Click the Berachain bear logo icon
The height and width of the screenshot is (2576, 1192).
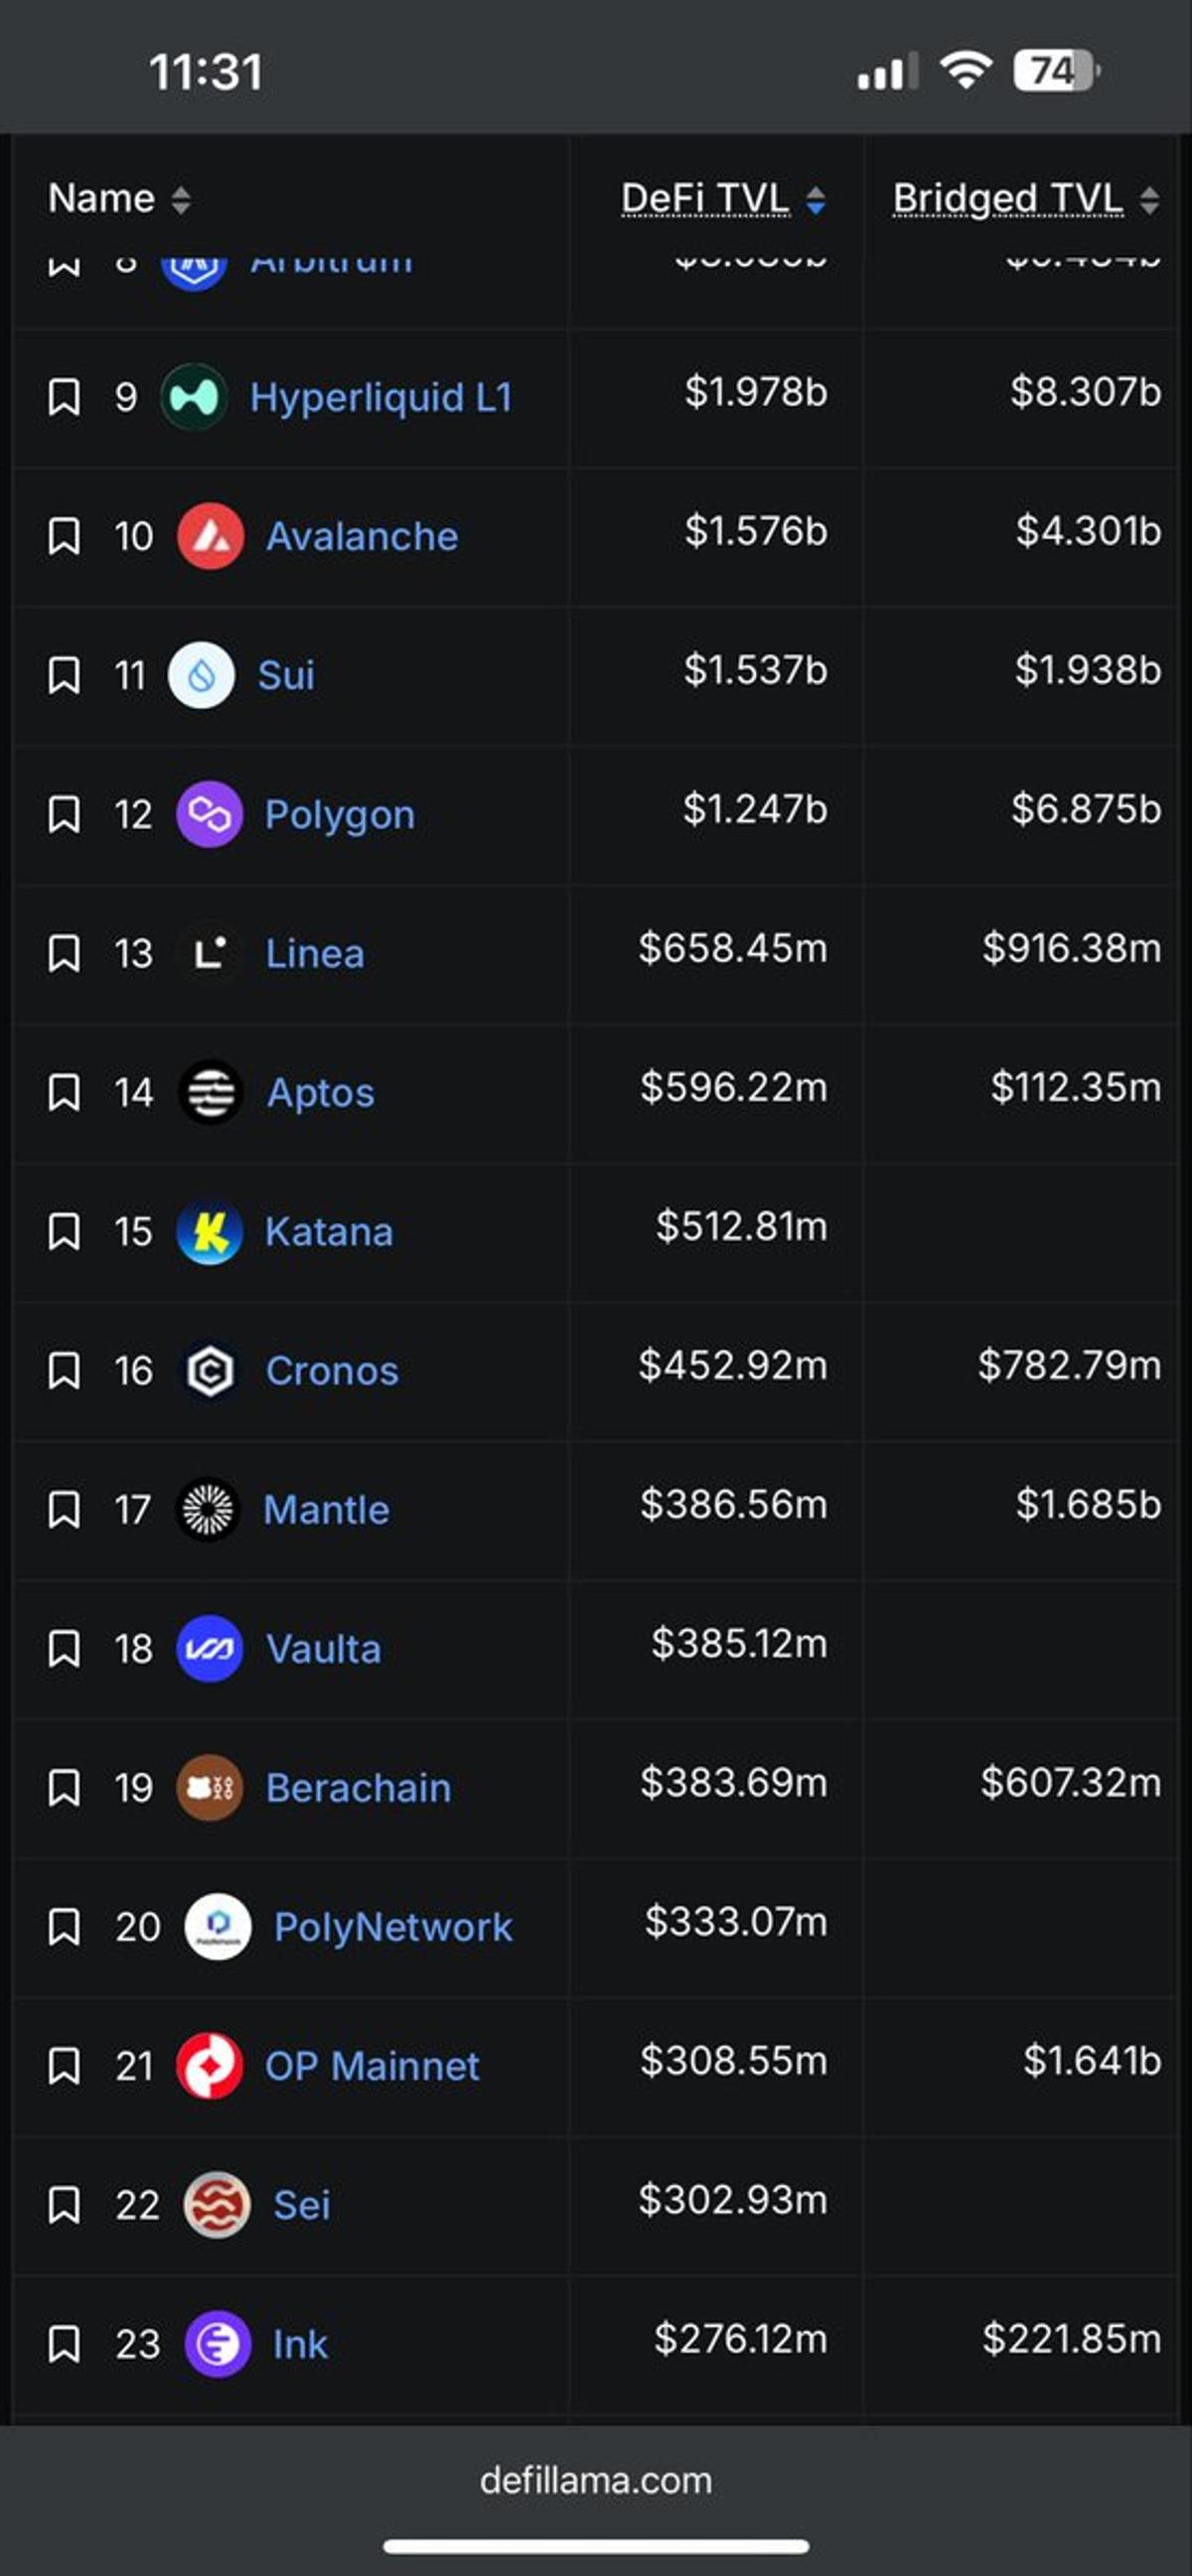(209, 1787)
